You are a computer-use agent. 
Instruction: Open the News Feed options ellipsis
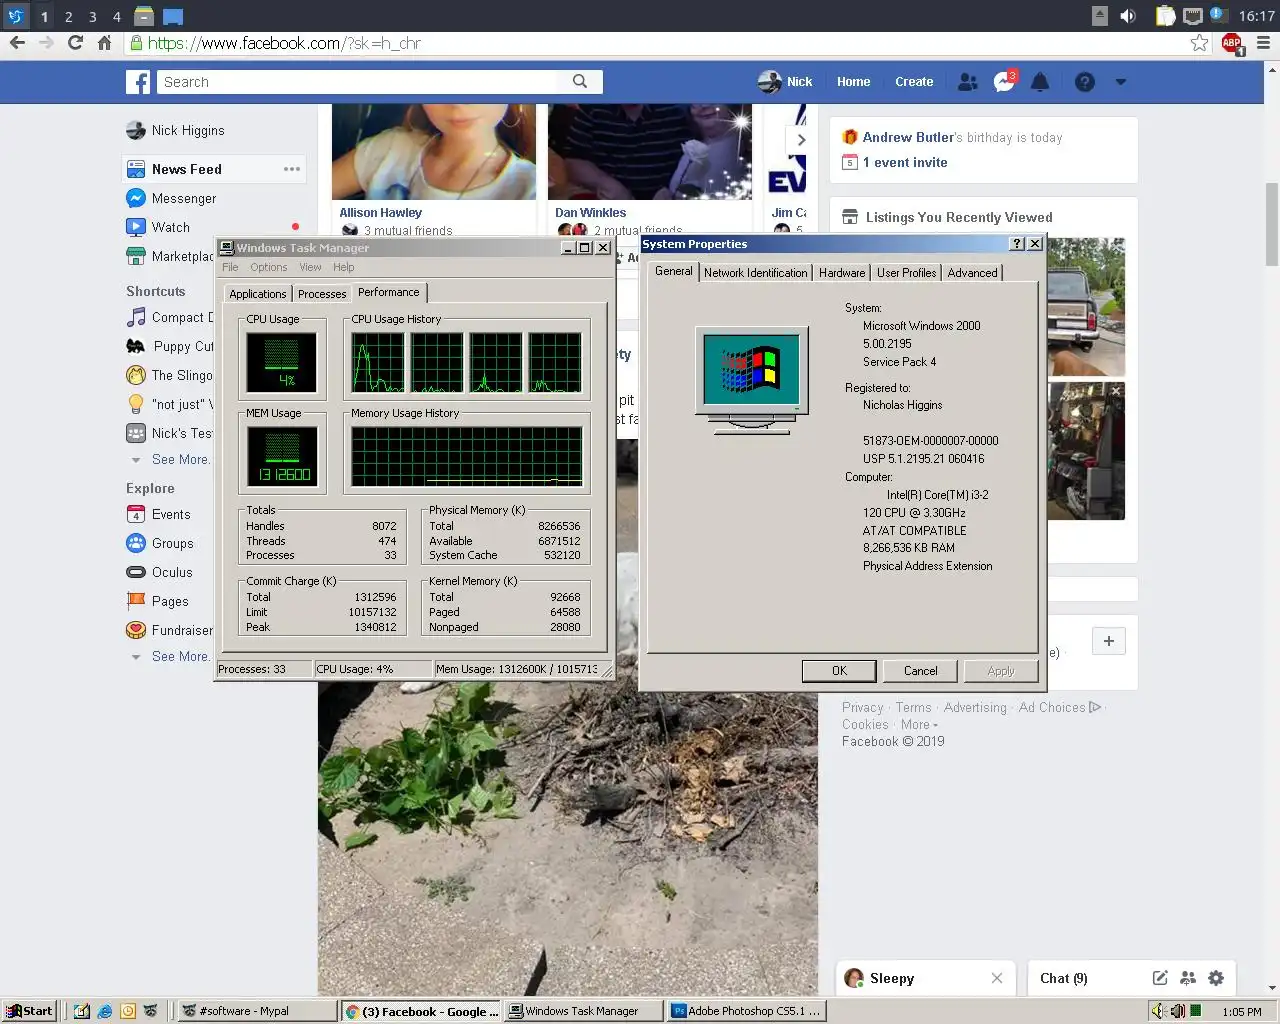292,169
